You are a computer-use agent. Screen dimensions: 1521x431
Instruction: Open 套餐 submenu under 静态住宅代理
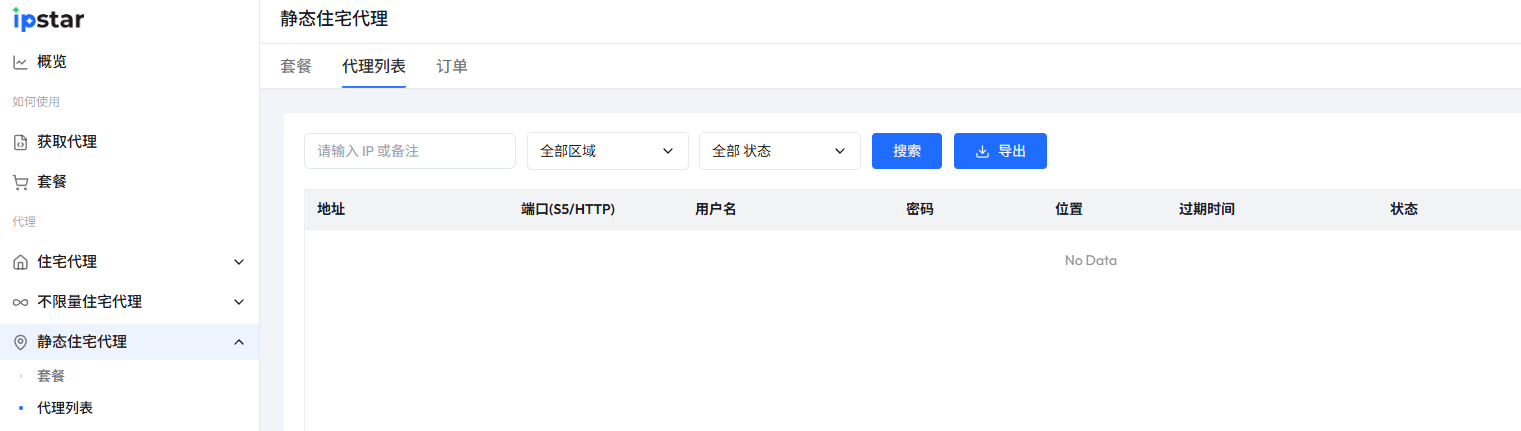point(51,376)
